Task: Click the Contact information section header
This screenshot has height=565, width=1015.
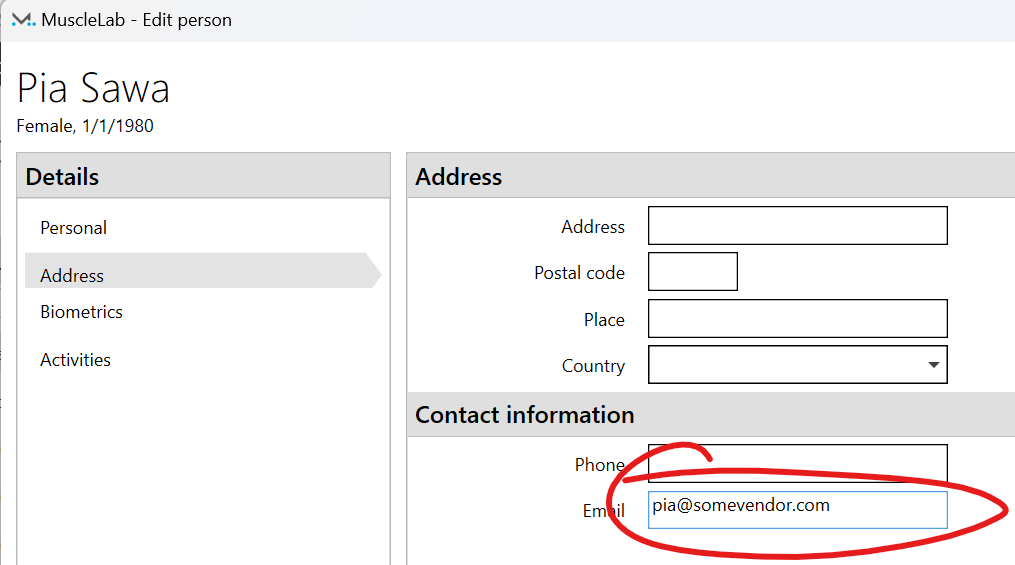Action: (711, 414)
